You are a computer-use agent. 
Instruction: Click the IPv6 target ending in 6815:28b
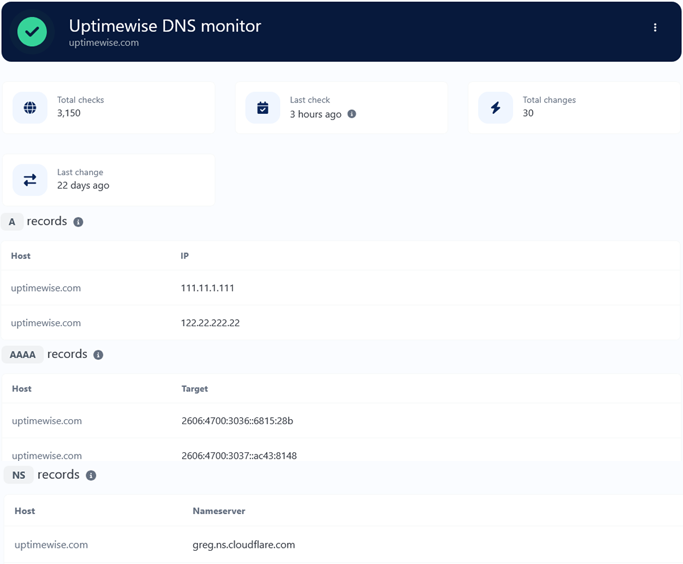click(237, 421)
